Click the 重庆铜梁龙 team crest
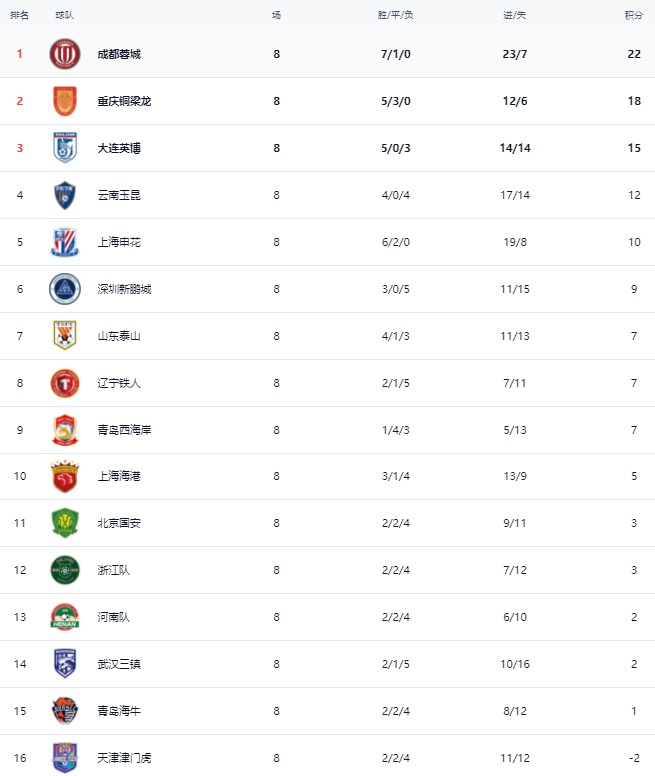This screenshot has height=776, width=655. pyautogui.click(x=65, y=101)
